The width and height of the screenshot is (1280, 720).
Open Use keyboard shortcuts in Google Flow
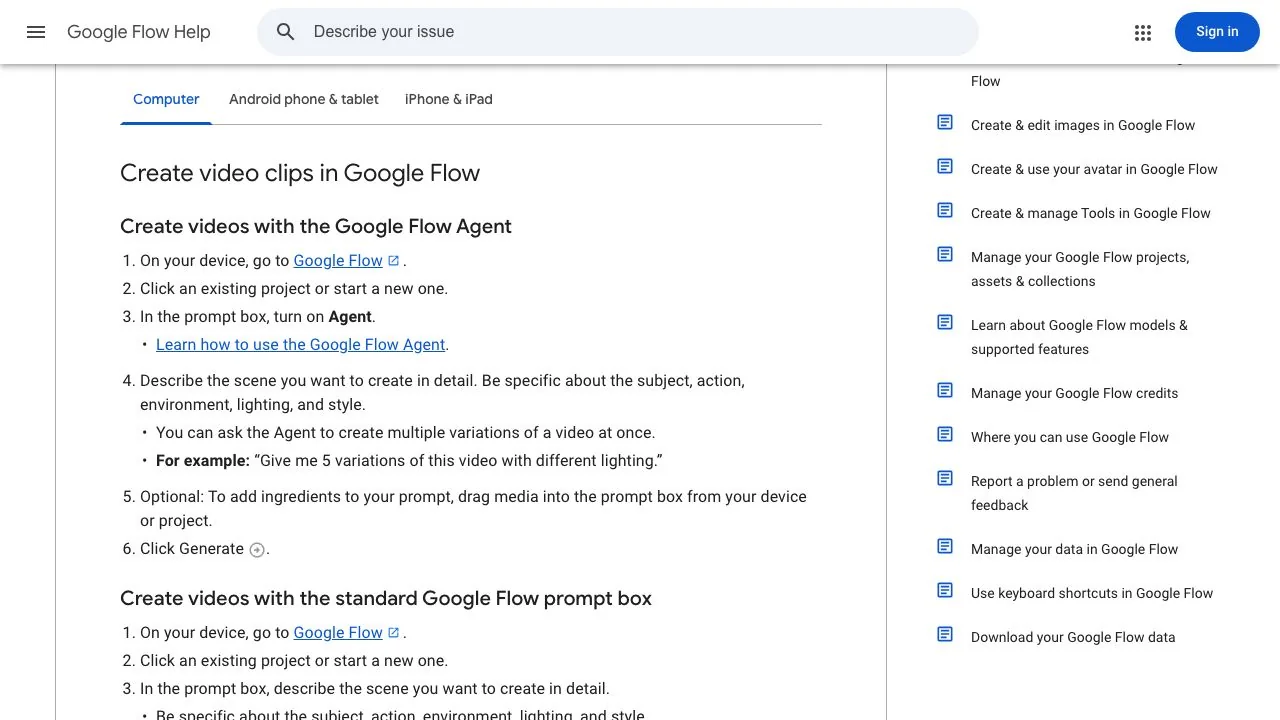(x=1092, y=593)
